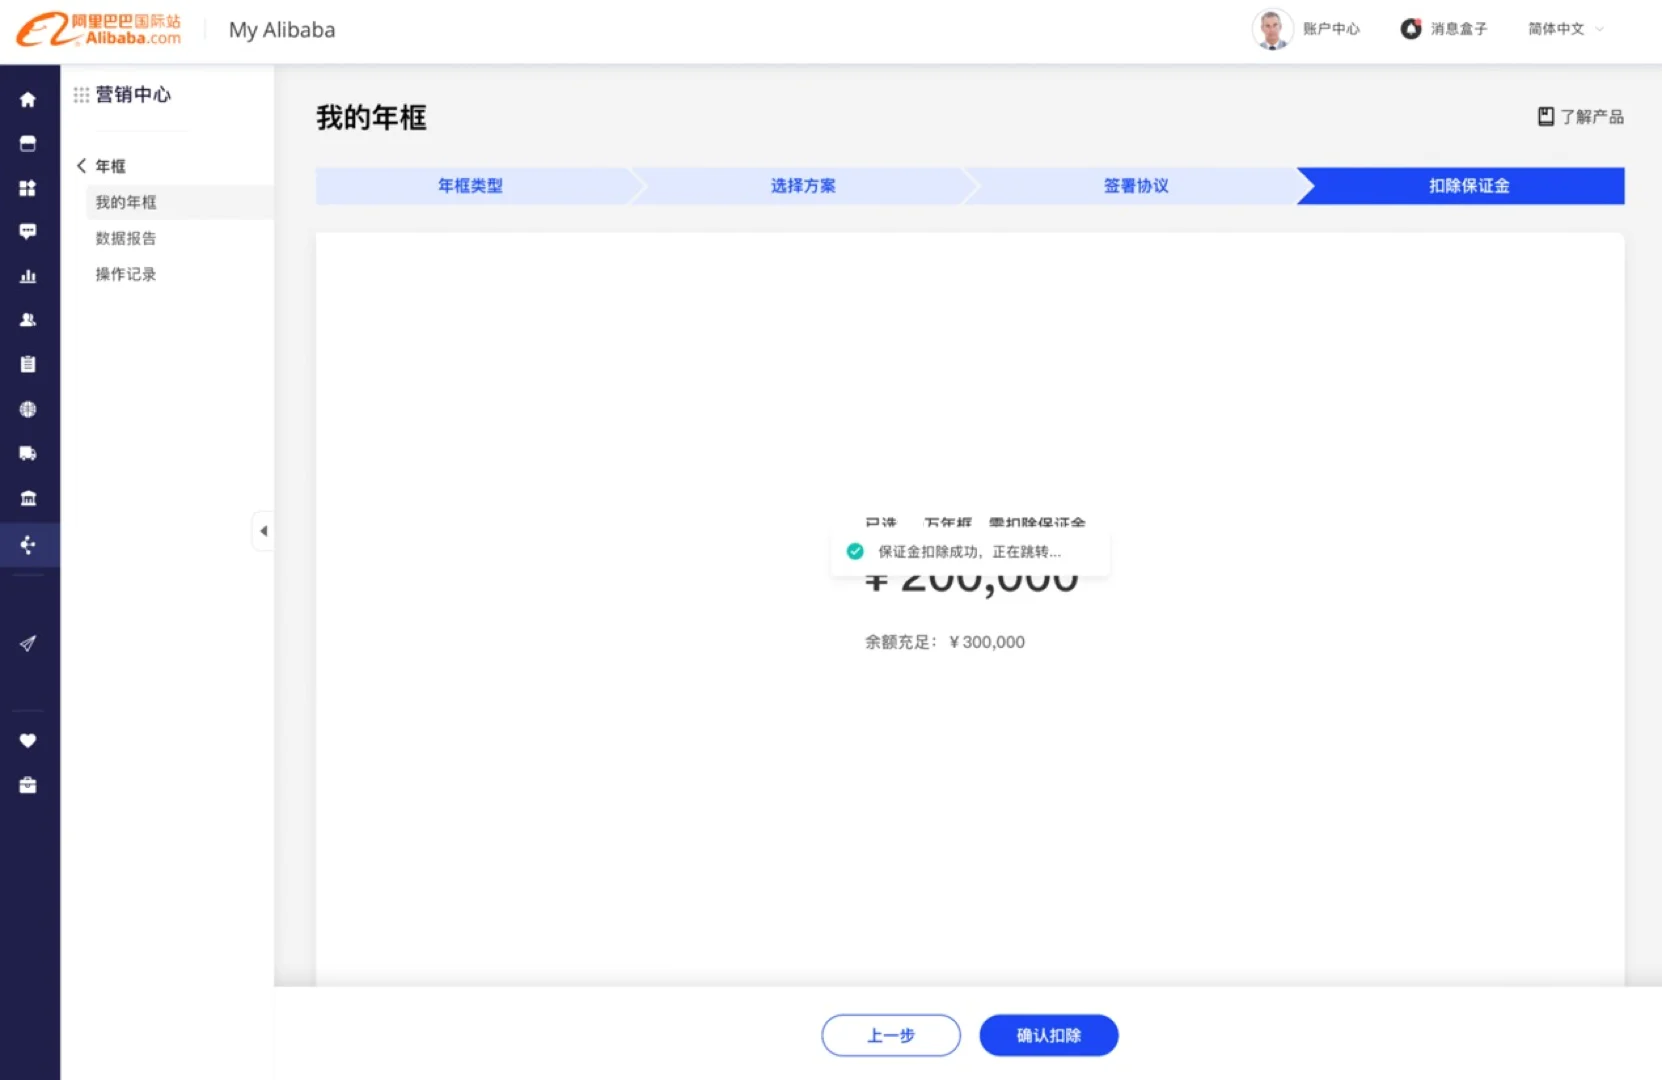Image resolution: width=1662 pixels, height=1080 pixels.
Task: Open the bar chart analytics sidebar icon
Action: [28, 277]
